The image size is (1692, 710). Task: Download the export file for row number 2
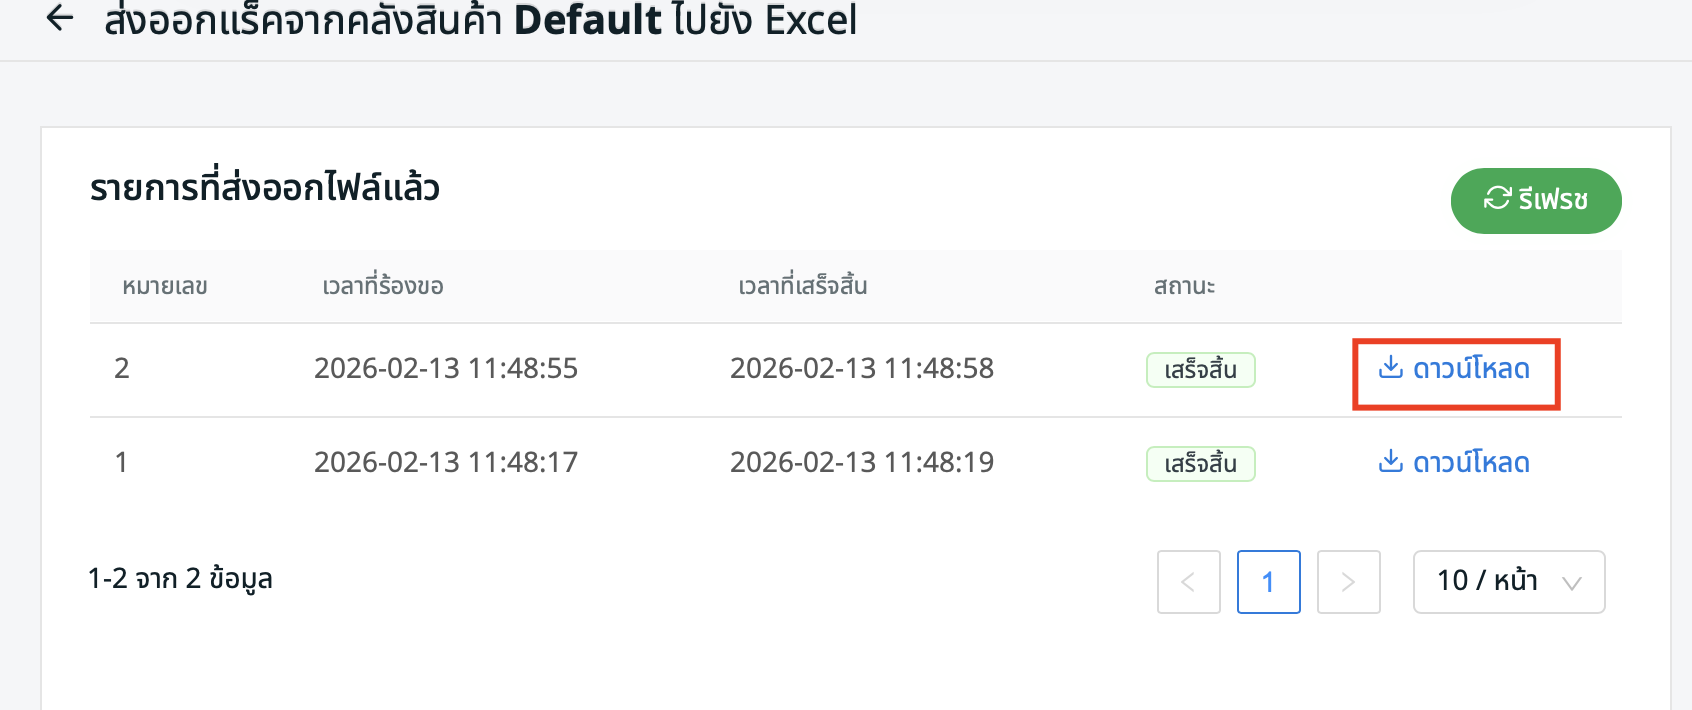tap(1455, 369)
